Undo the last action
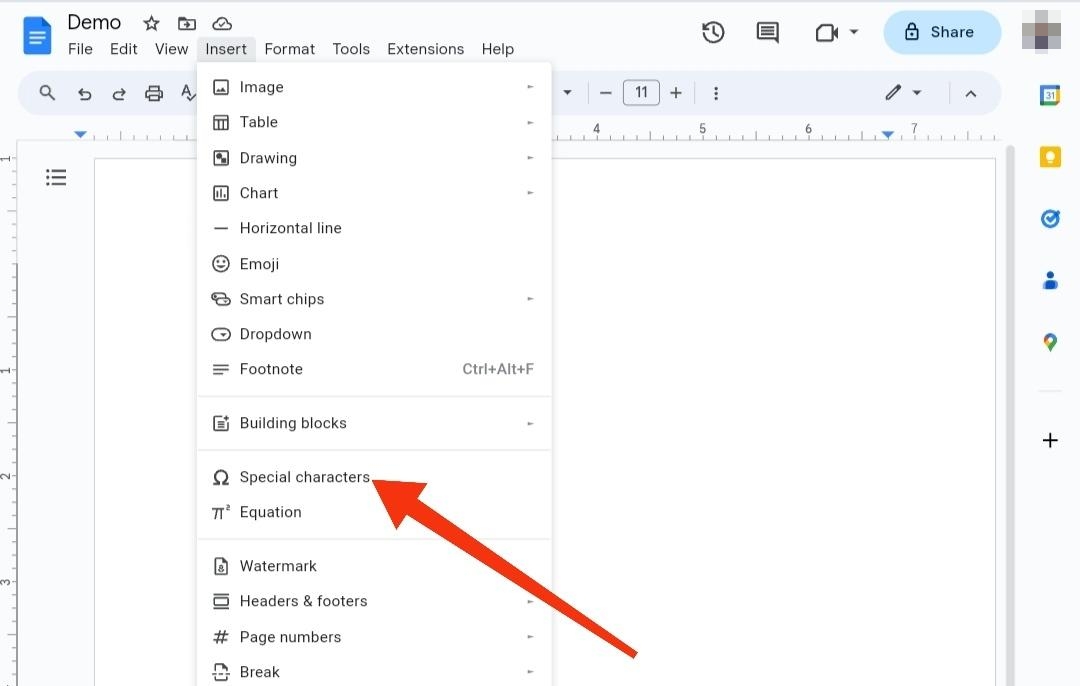 [x=85, y=92]
